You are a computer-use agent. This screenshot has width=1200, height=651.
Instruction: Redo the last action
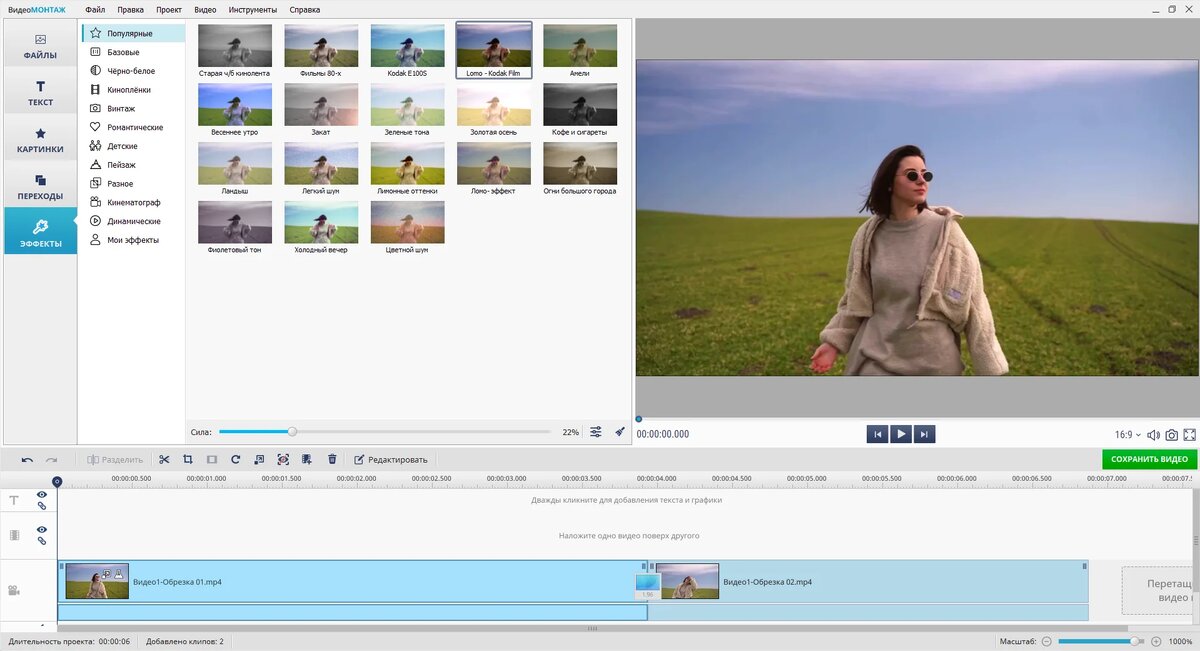[51, 460]
